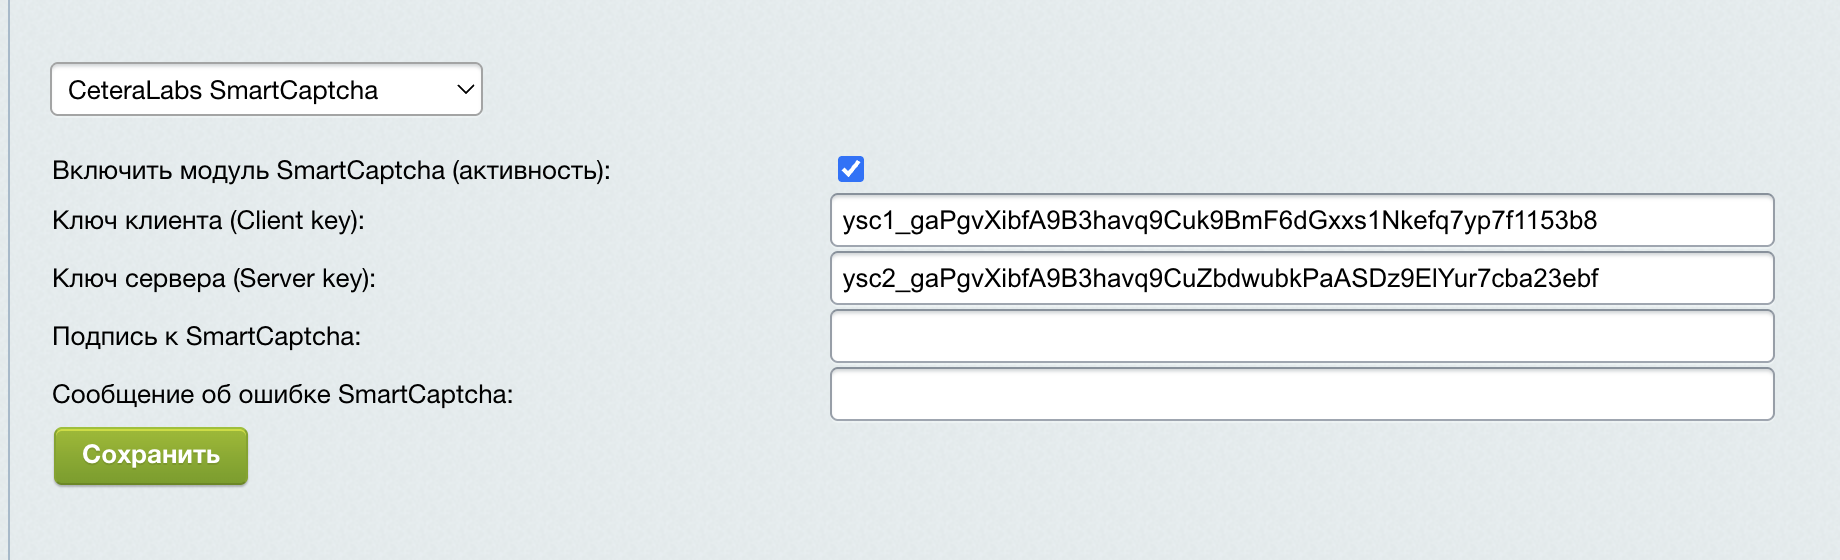Click the word CeteraLabs in the dropdown
Viewport: 1840px width, 560px height.
point(135,90)
